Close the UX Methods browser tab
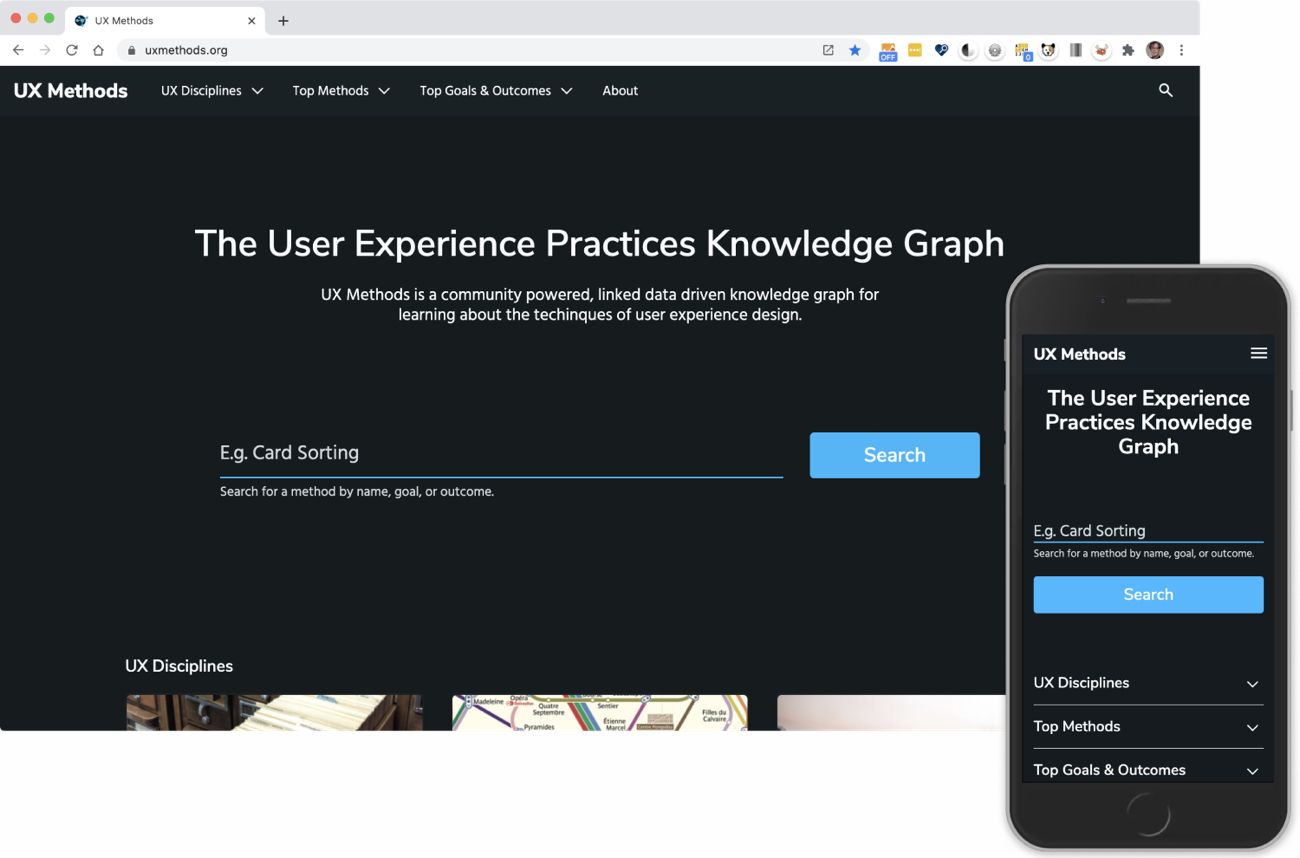The image size is (1300, 858). 251,20
